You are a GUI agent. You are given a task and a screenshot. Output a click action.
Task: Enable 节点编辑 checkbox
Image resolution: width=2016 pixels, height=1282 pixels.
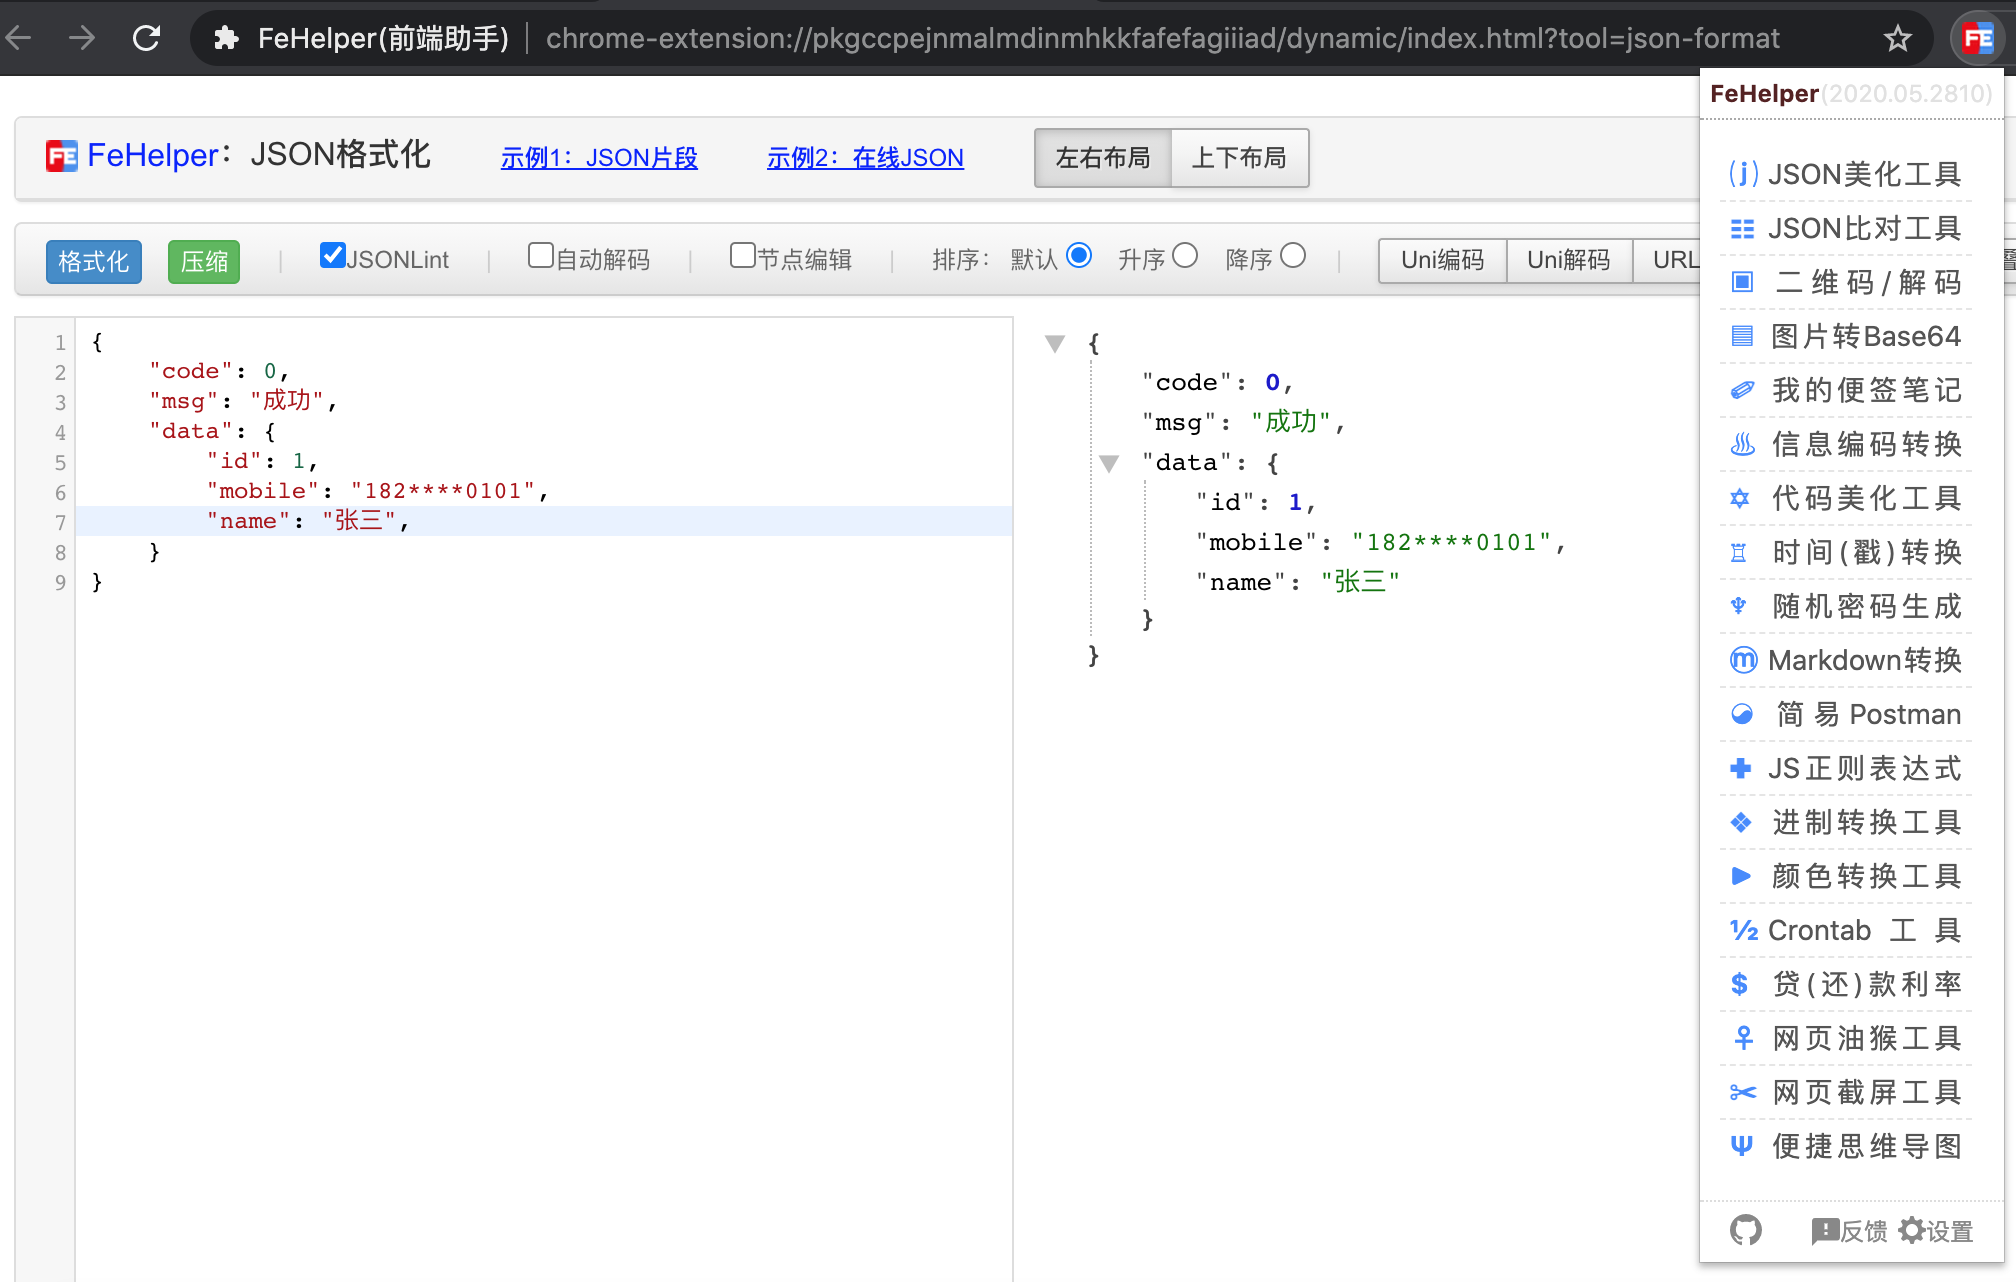tap(742, 255)
